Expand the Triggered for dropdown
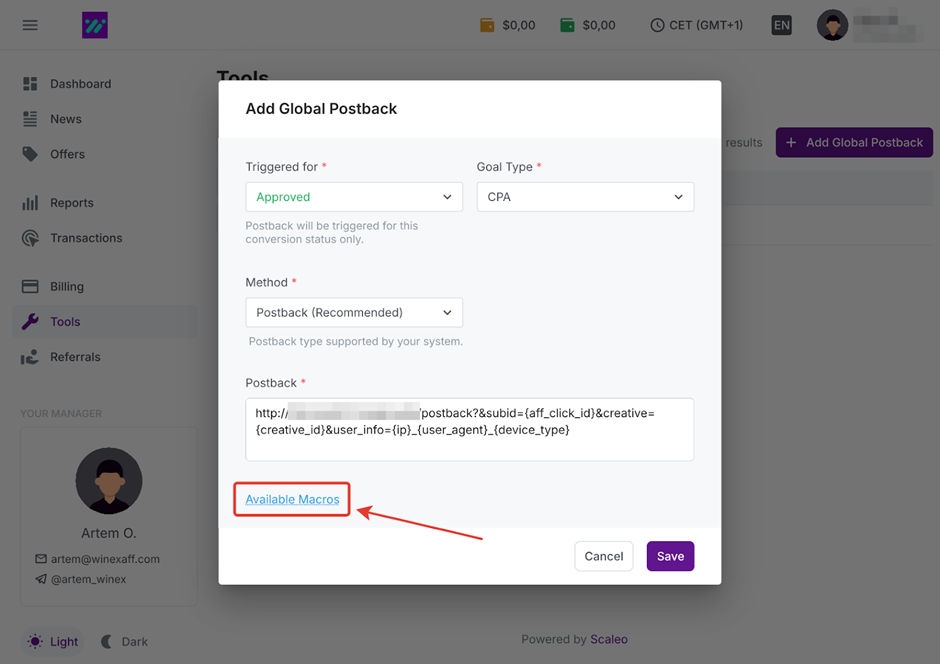This screenshot has width=940, height=664. [354, 197]
